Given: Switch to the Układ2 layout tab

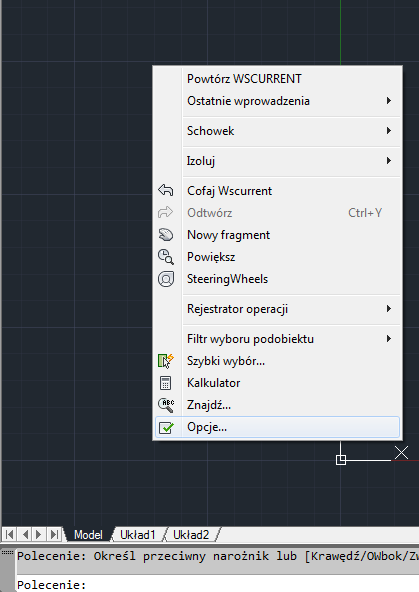Looking at the screenshot, I should (x=191, y=535).
